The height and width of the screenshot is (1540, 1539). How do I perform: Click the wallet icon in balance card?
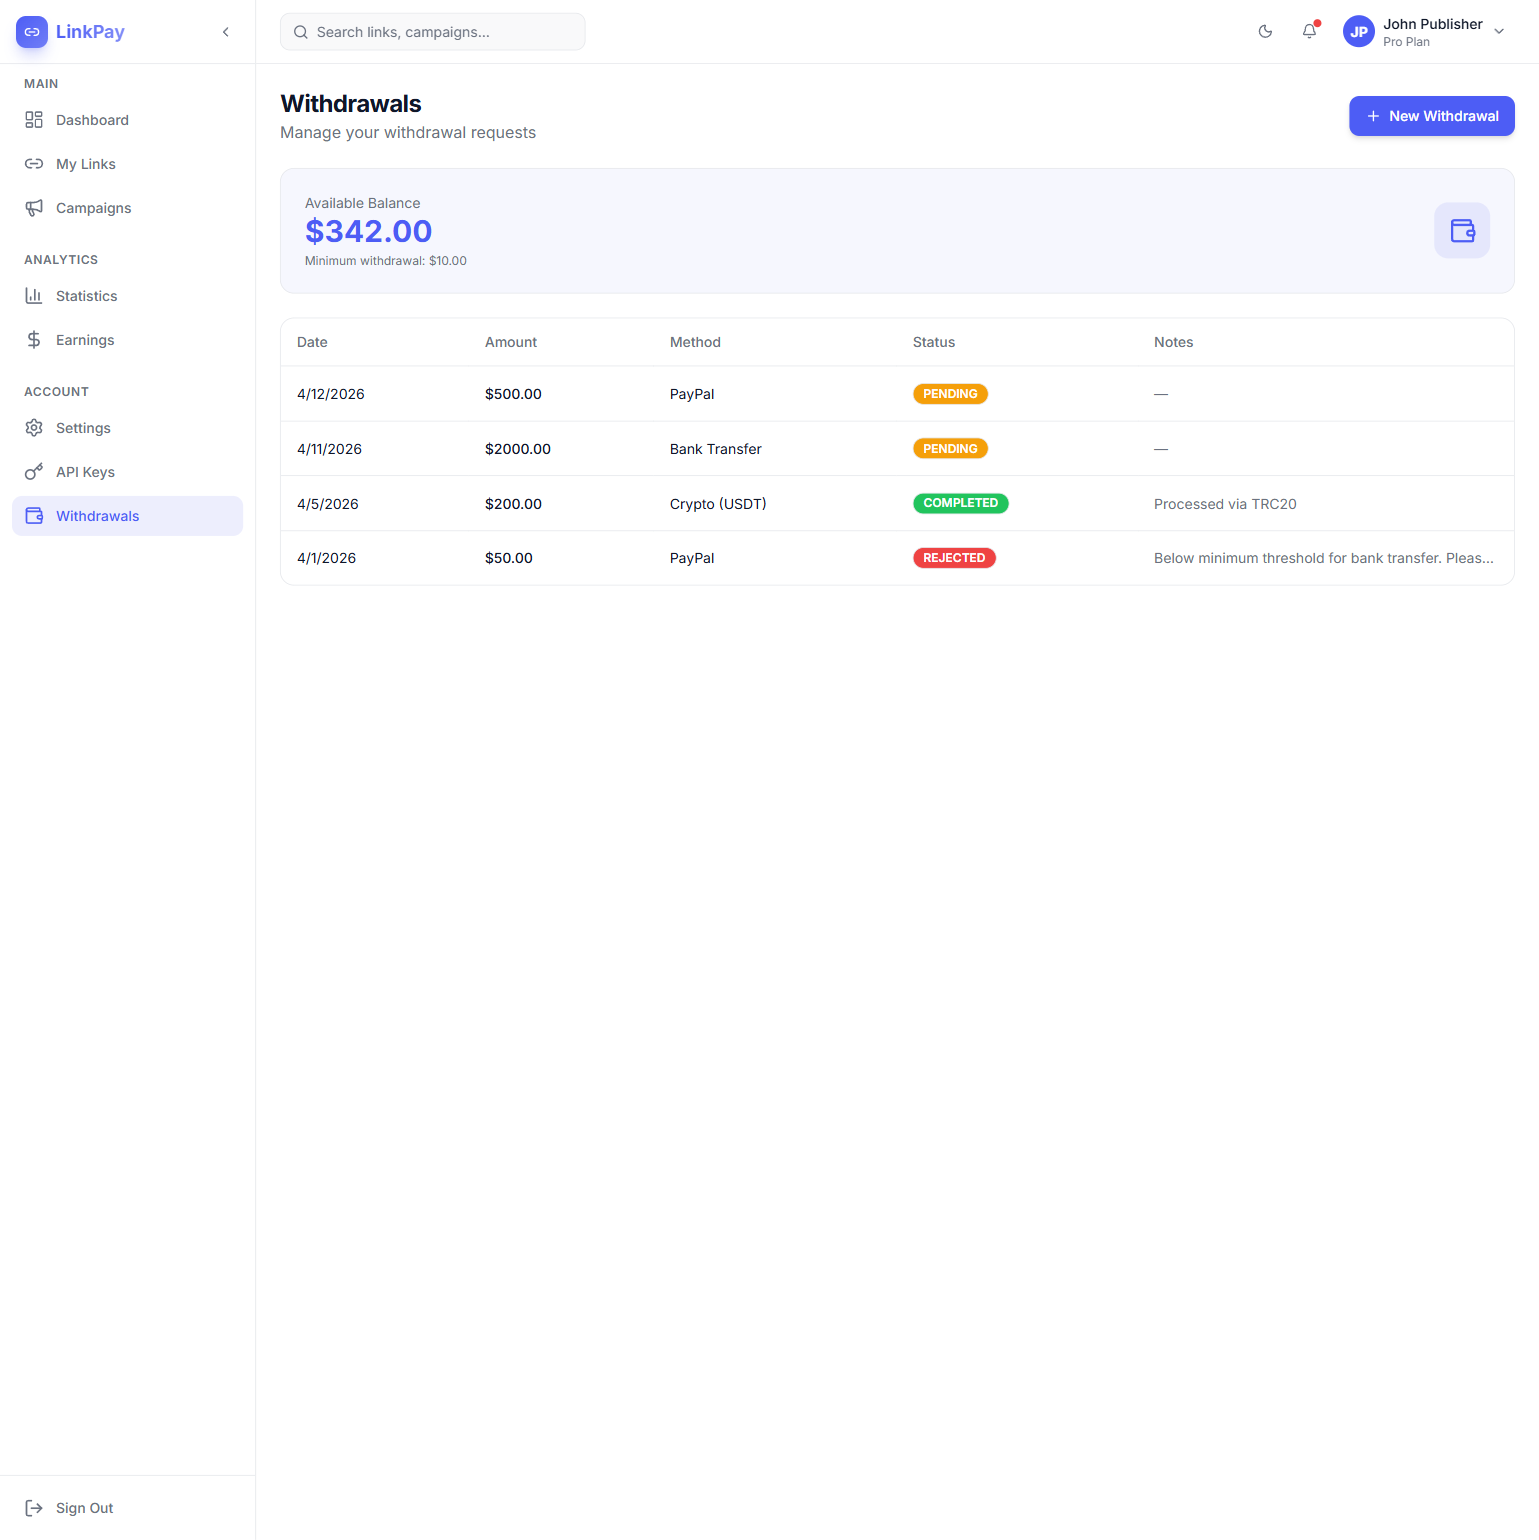pyautogui.click(x=1462, y=231)
